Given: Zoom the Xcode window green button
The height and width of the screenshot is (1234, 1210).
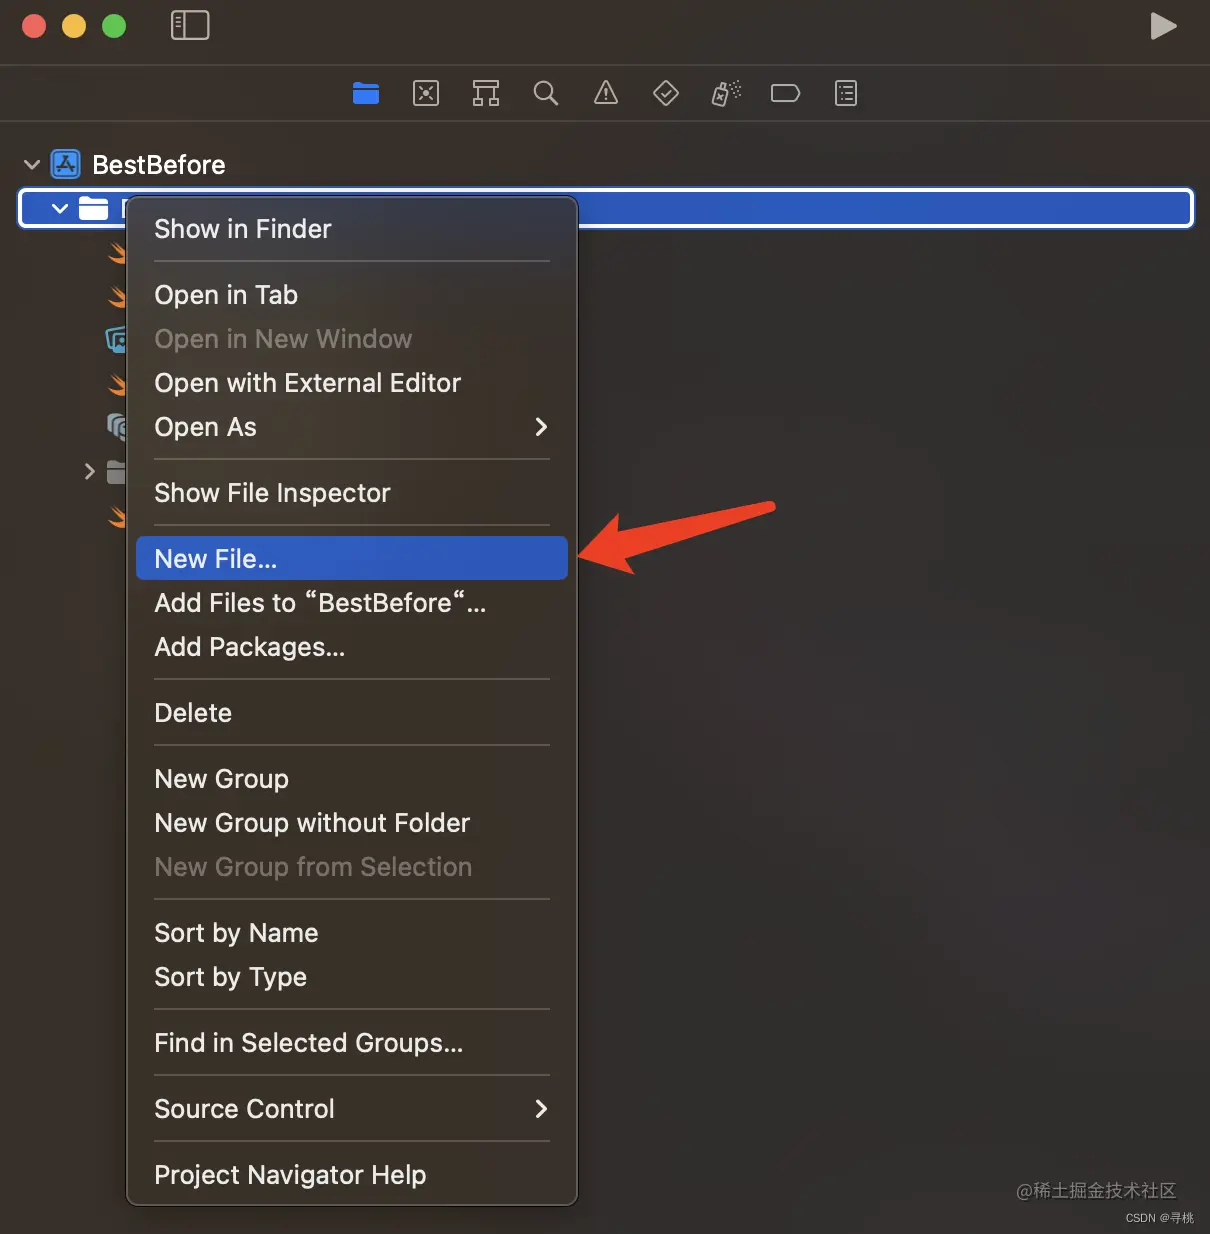Looking at the screenshot, I should pyautogui.click(x=114, y=26).
